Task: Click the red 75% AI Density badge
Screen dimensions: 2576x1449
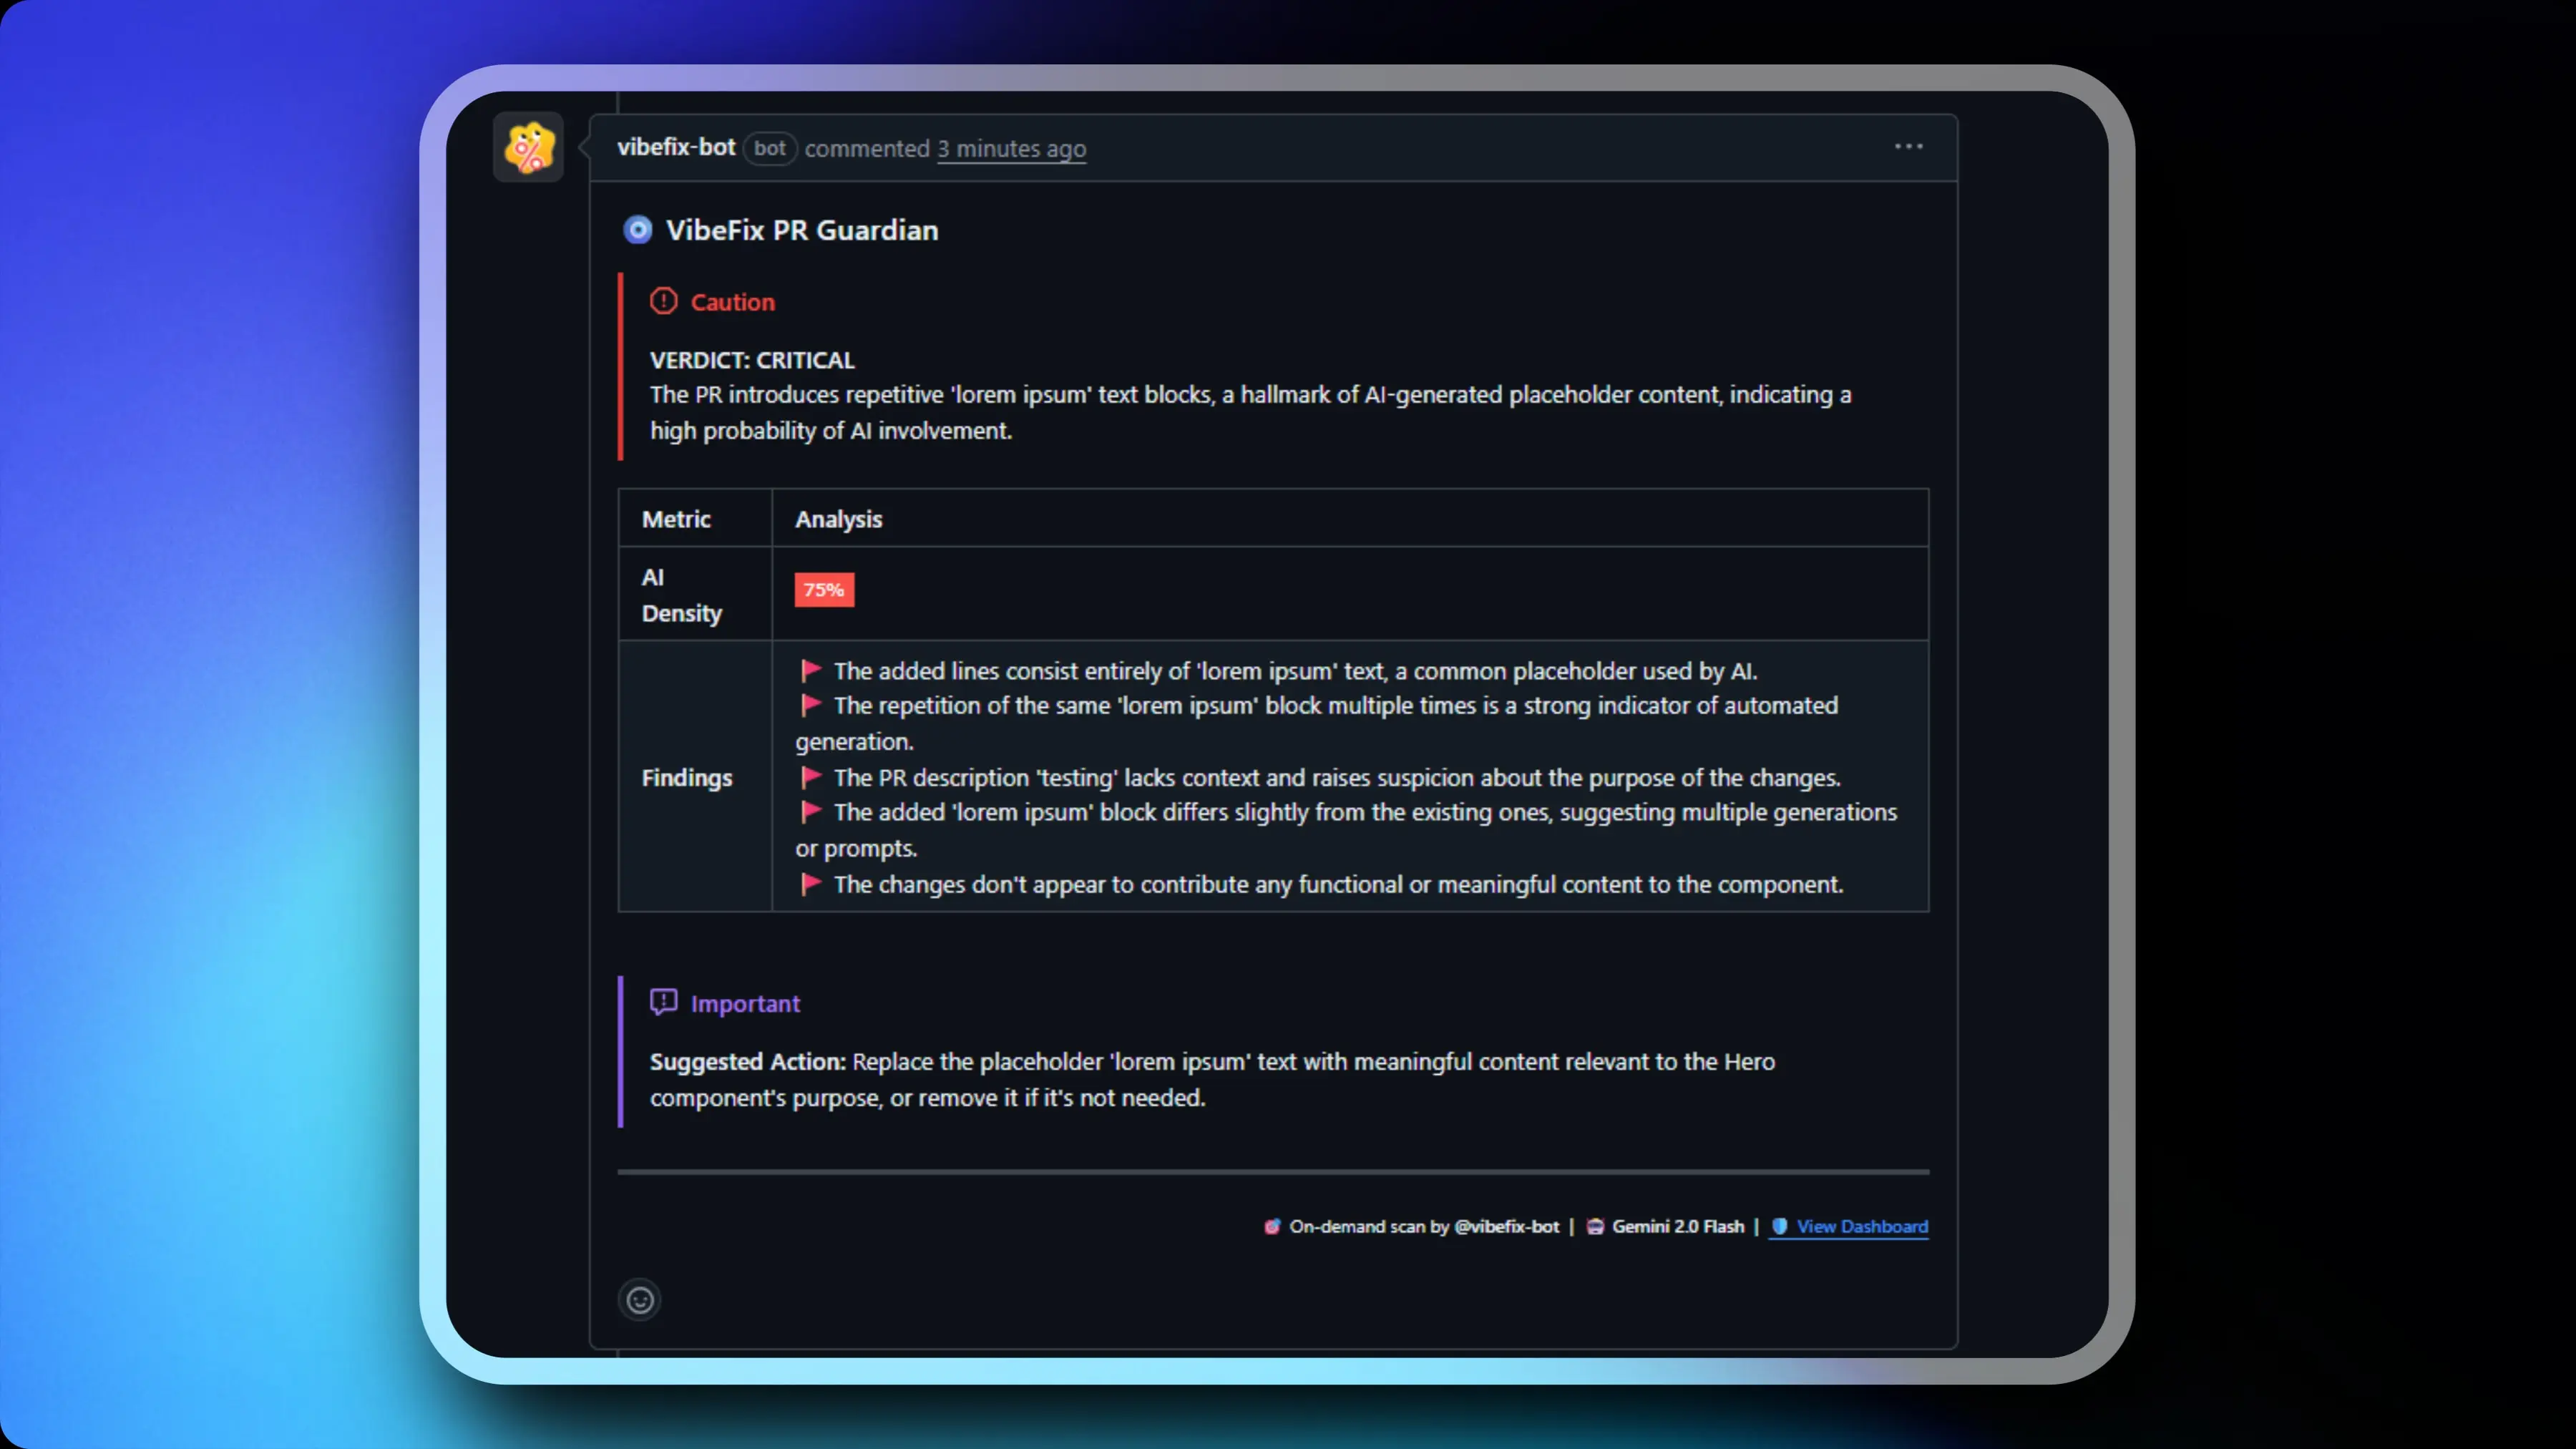Action: click(x=823, y=589)
